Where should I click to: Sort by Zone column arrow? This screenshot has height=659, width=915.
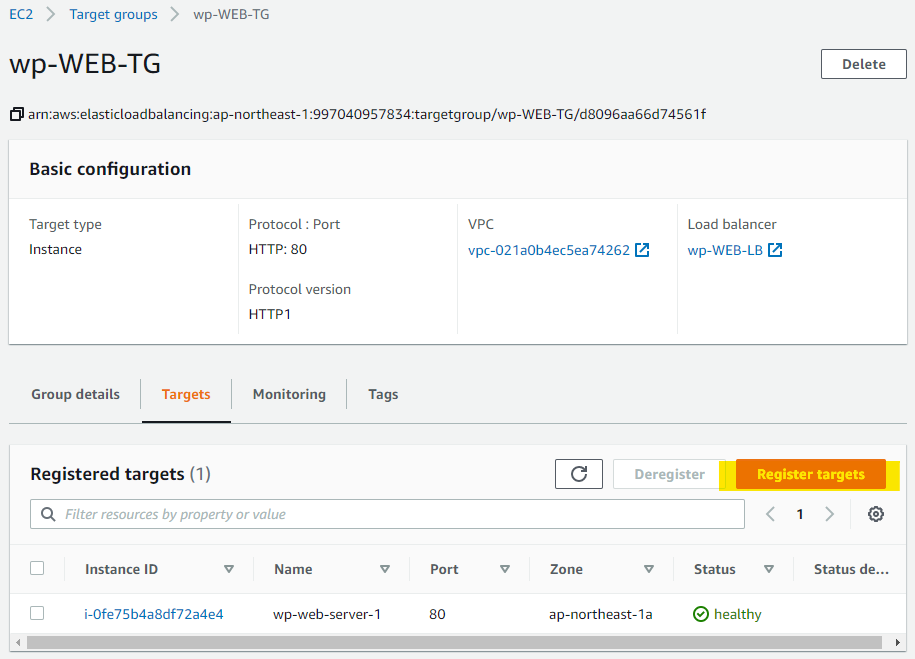(x=648, y=569)
